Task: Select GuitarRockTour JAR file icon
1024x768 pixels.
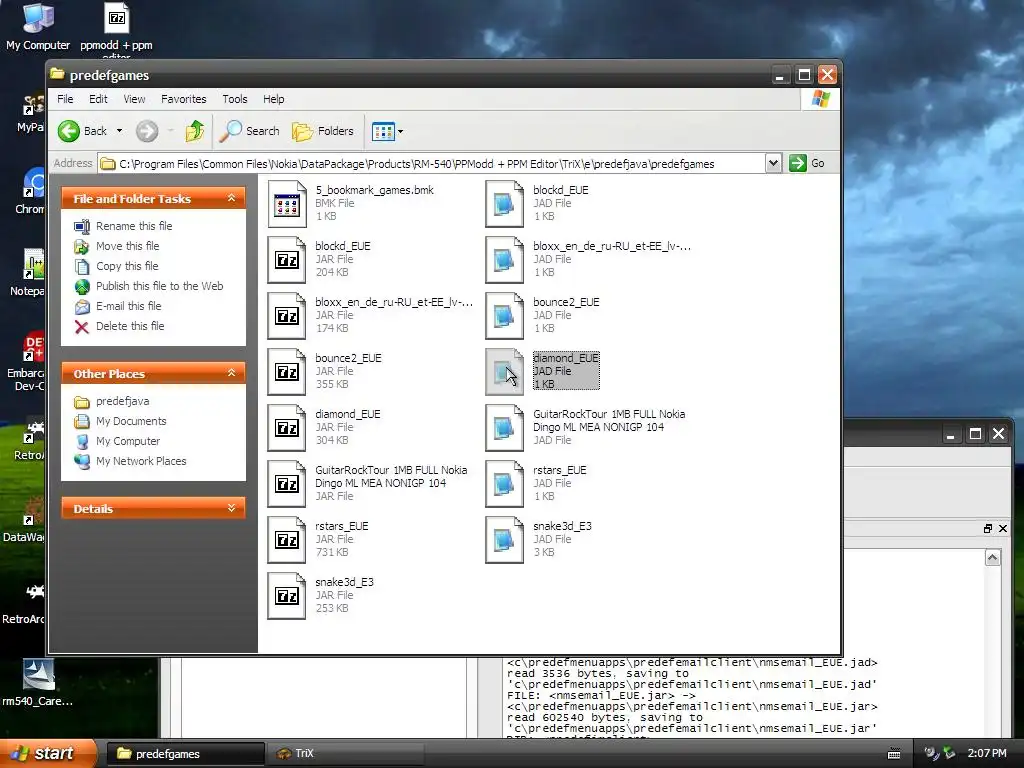Action: click(x=287, y=485)
